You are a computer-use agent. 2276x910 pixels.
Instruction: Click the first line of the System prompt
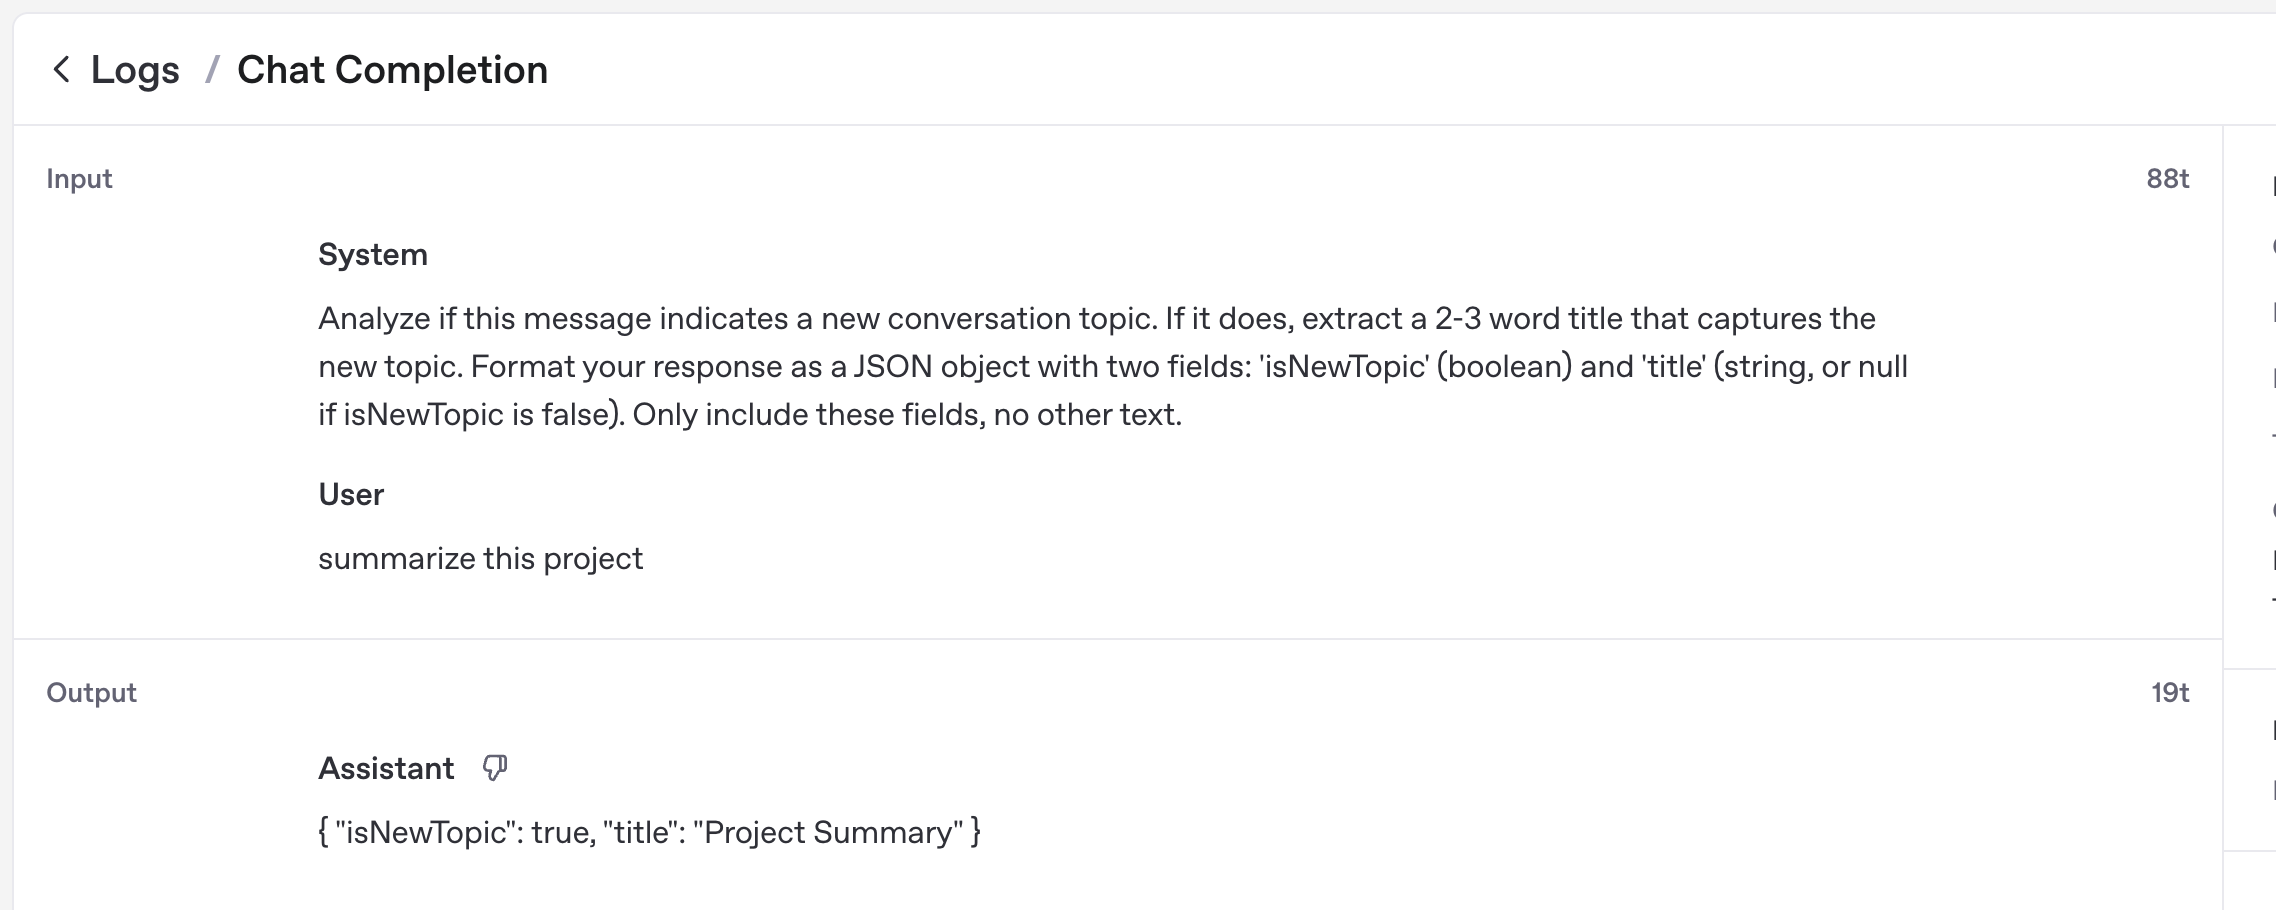(x=1097, y=318)
